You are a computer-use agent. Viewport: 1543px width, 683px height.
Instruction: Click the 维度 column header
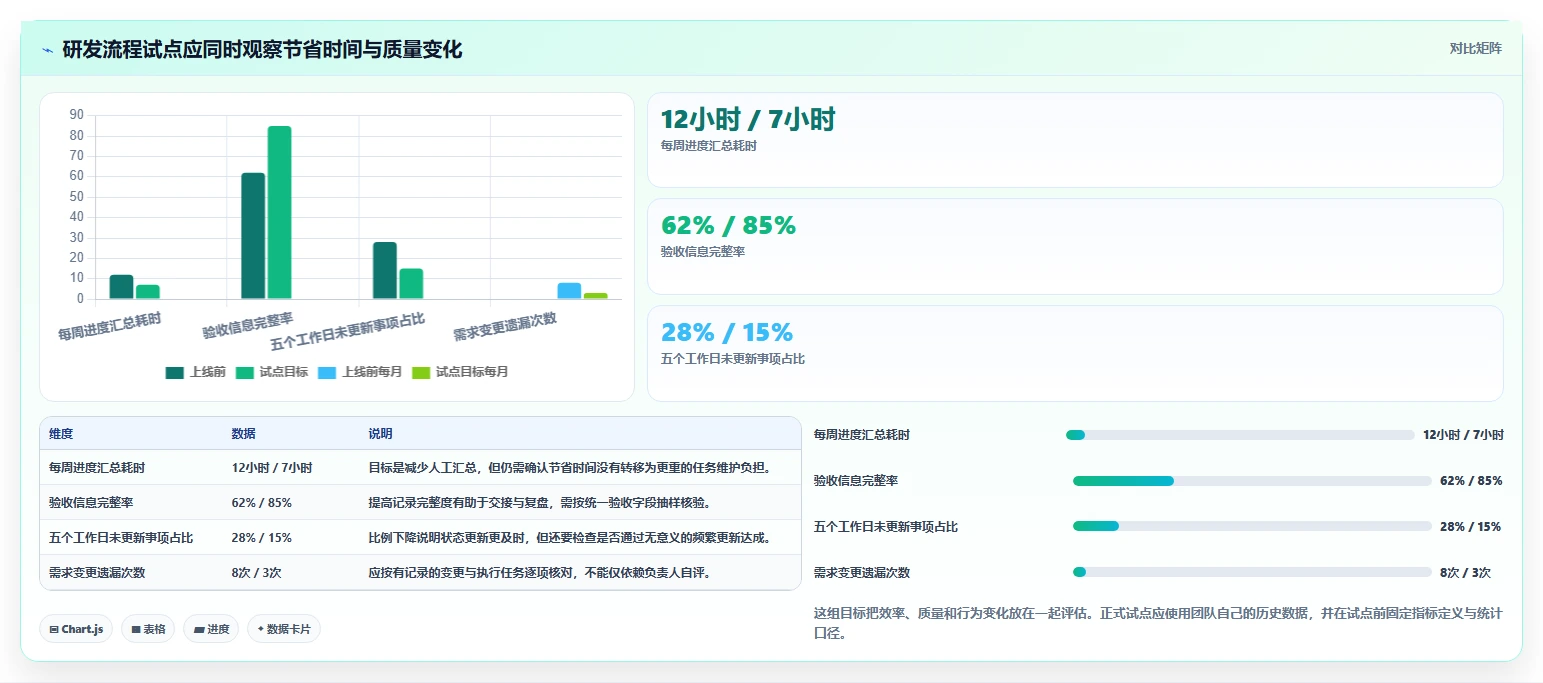tap(61, 434)
